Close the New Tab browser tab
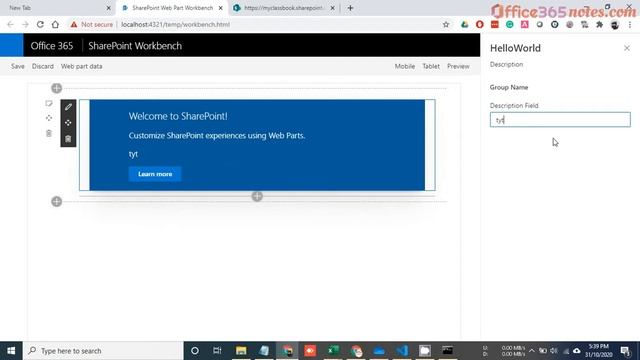The image size is (640, 360). click(x=109, y=8)
